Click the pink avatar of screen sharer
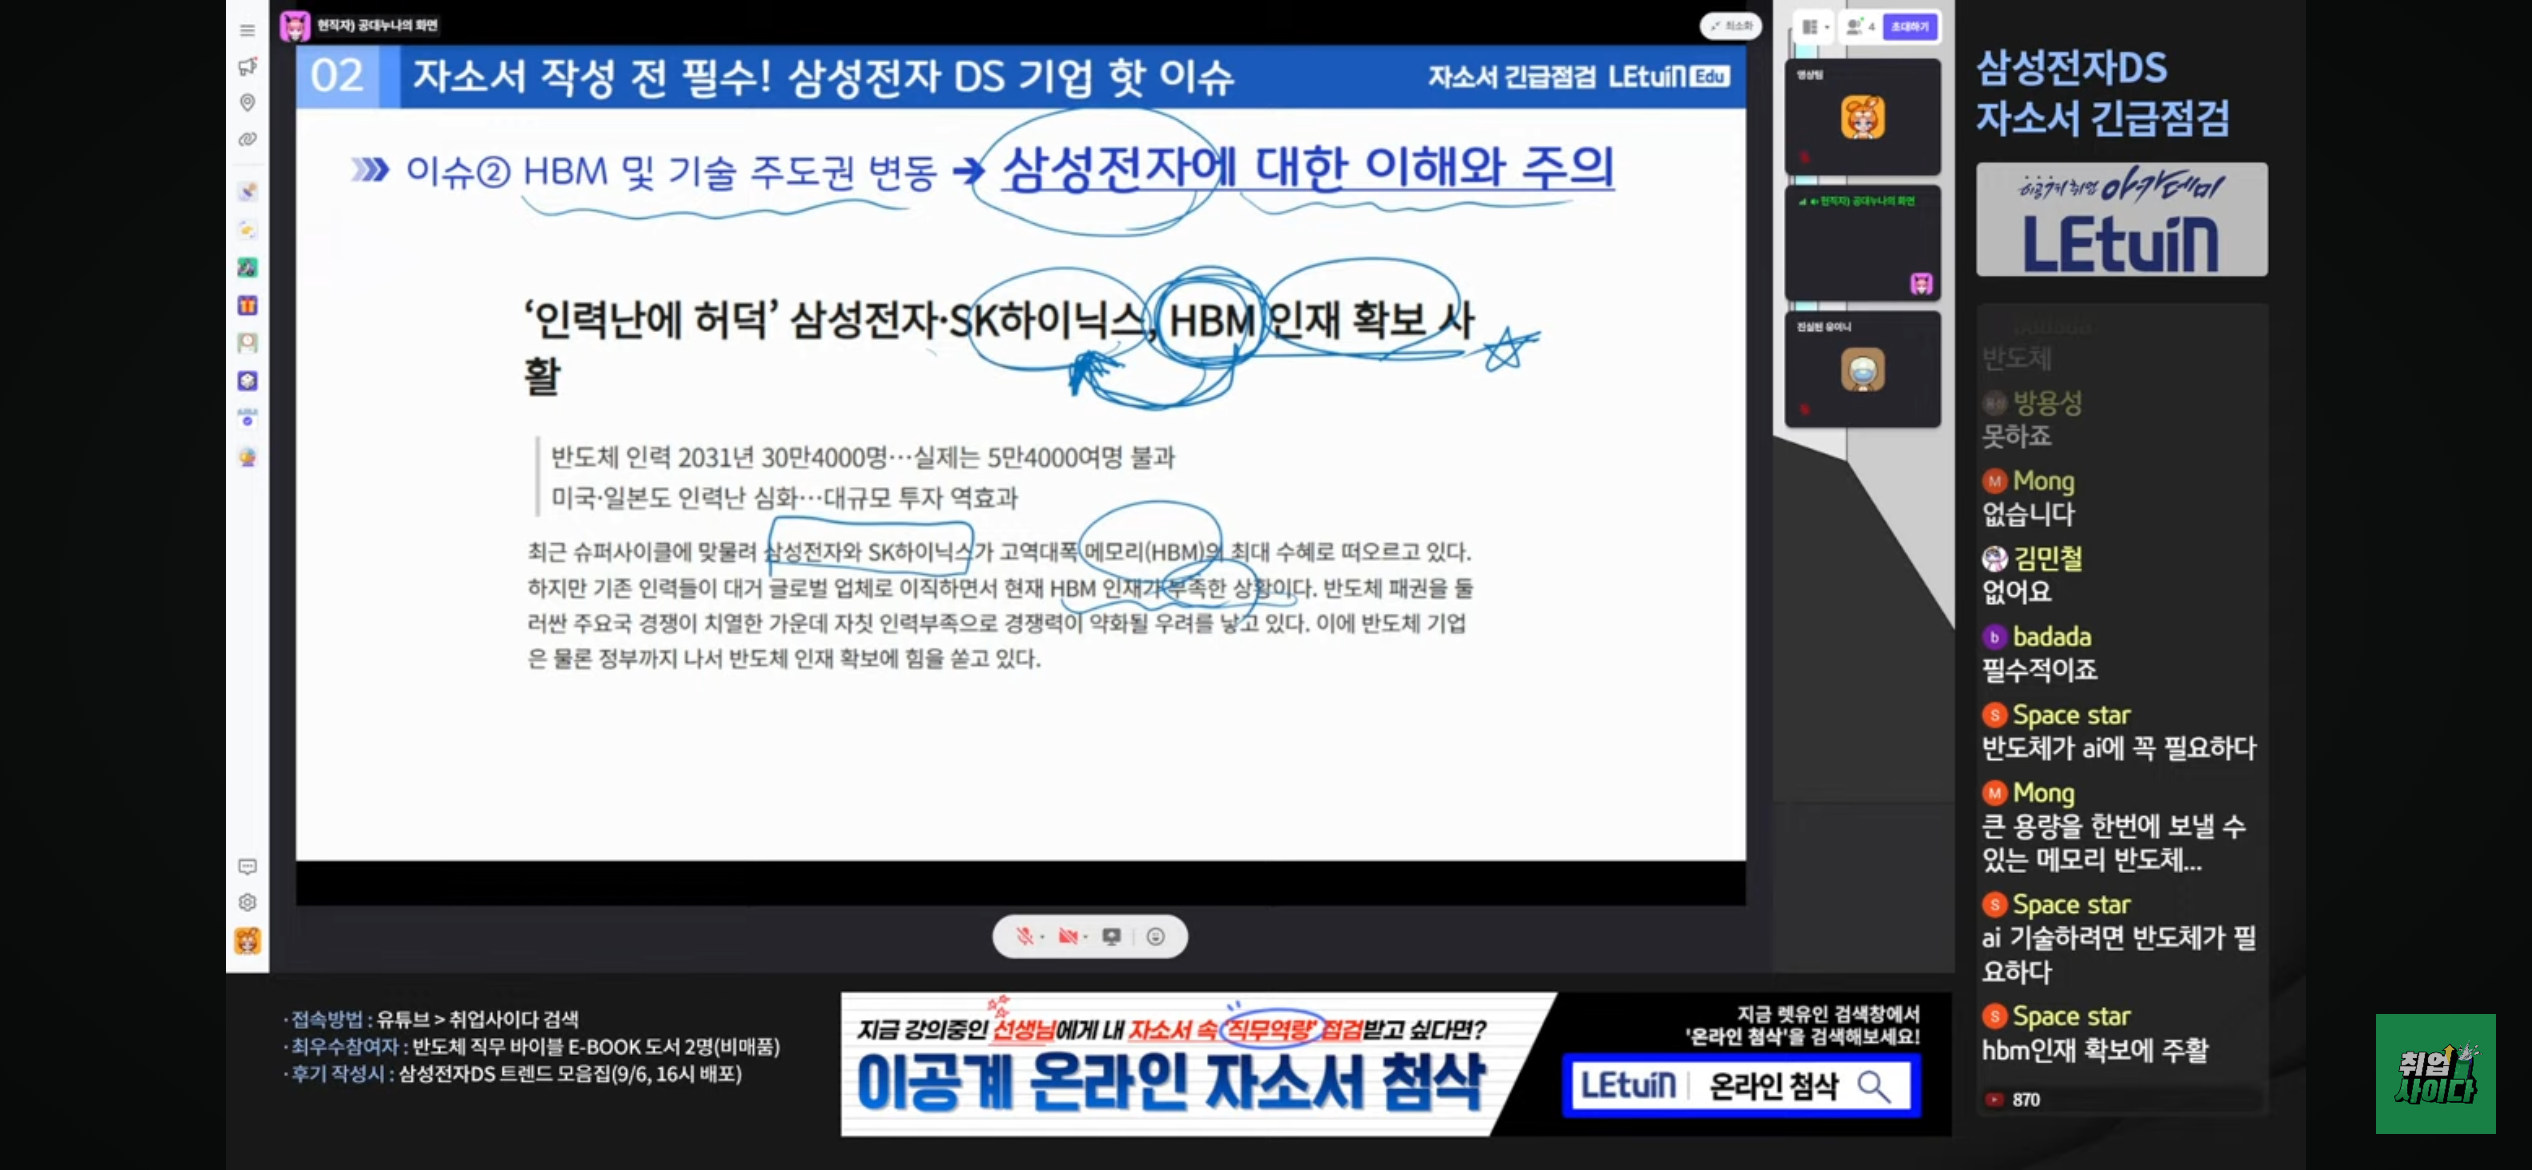 (295, 25)
